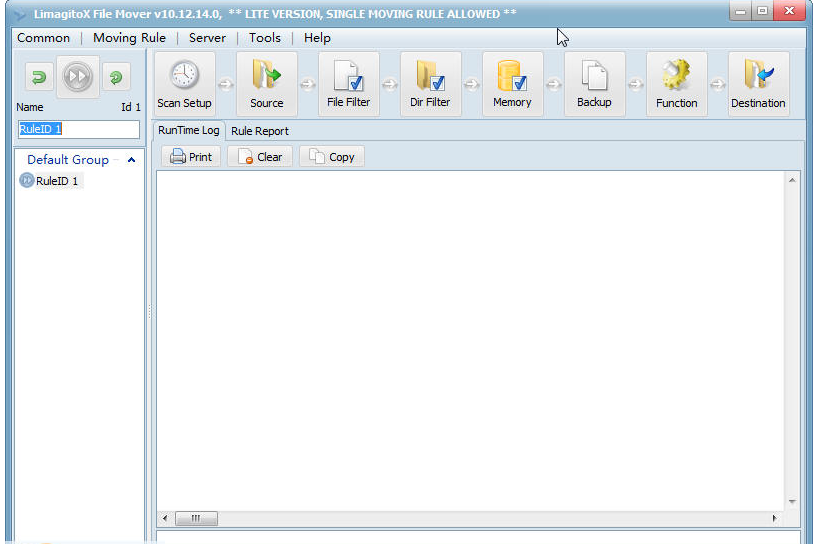Collapse the Default Group list

tap(131, 160)
